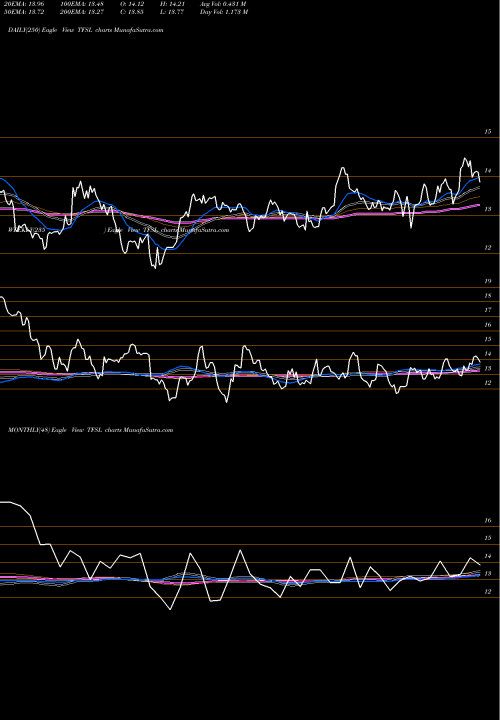Click the DAILY Eagle View TFSL chart title
This screenshot has width=500, height=720.
[x=86, y=30]
